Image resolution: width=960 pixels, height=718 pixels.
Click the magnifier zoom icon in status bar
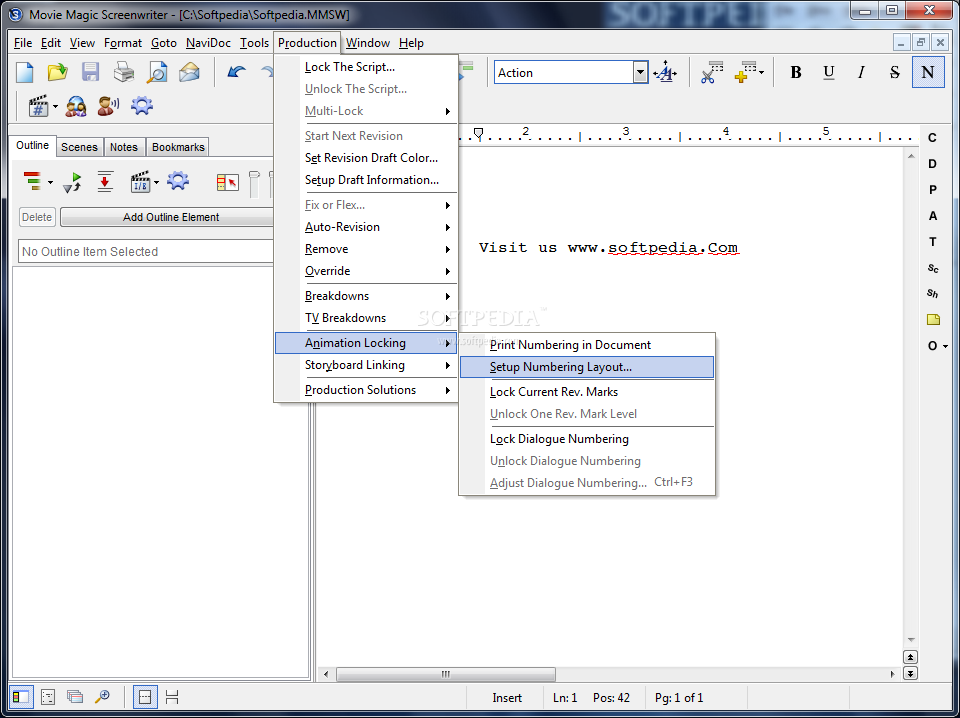point(102,697)
